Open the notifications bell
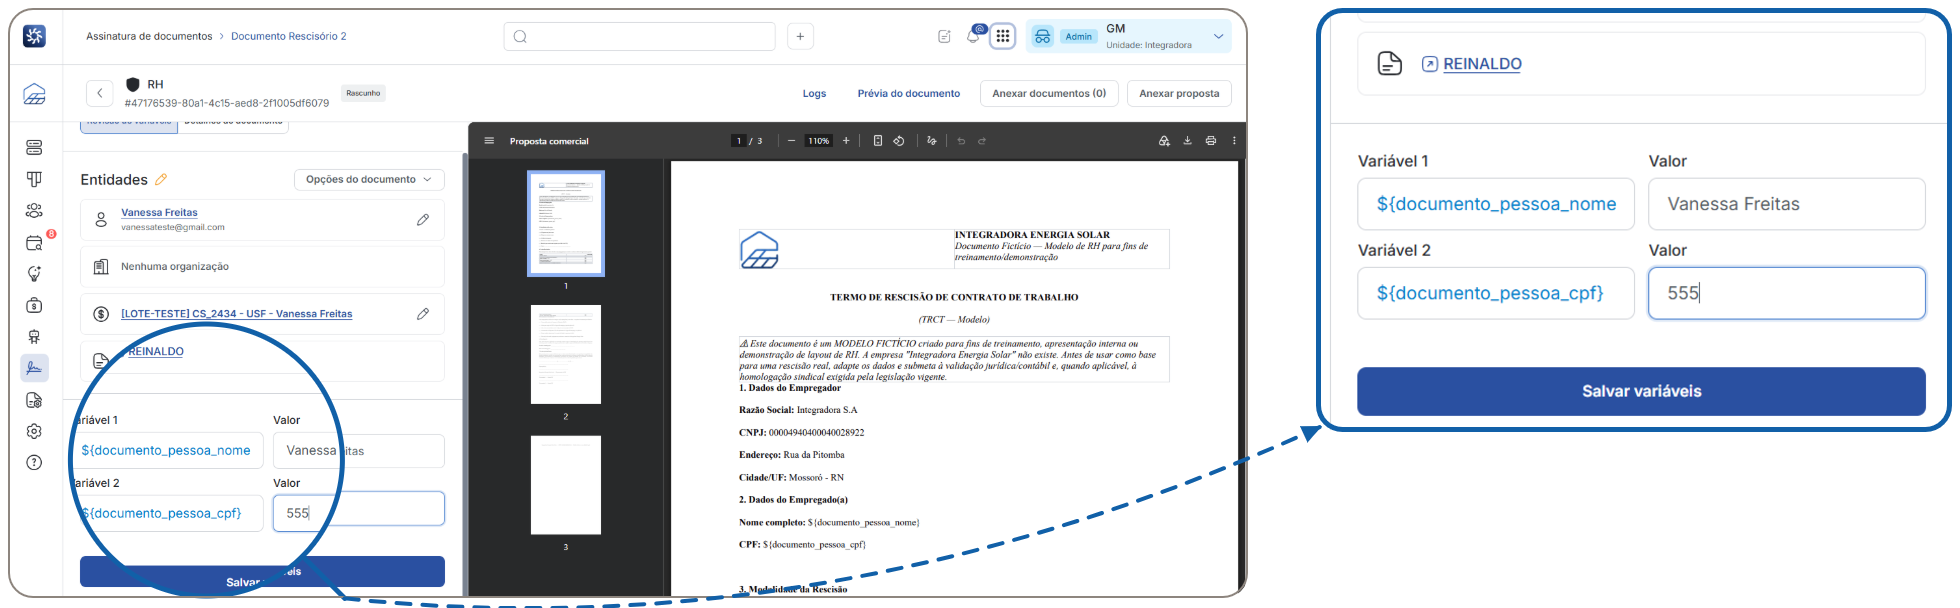 tap(973, 36)
